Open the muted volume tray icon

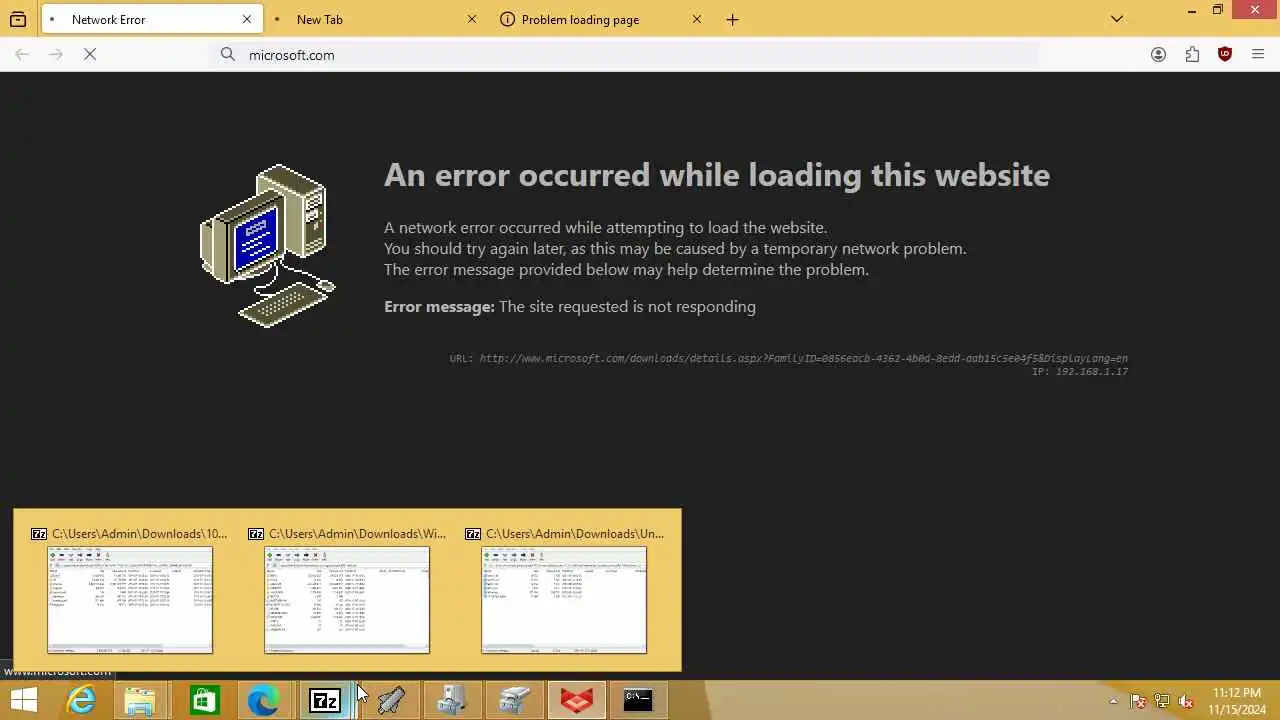tap(1186, 701)
